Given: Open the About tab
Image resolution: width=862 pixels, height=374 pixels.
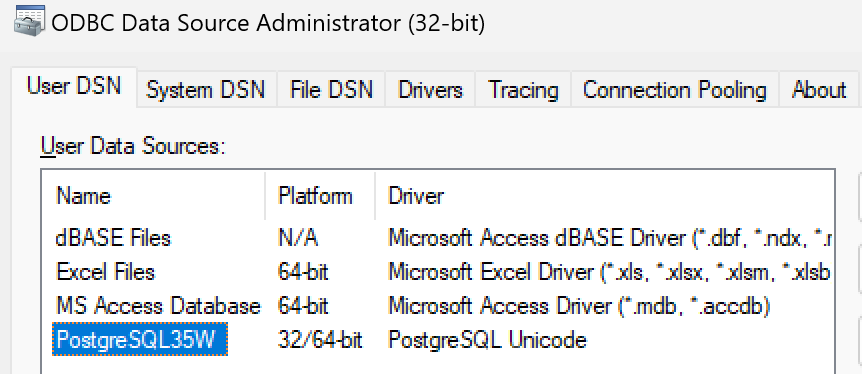Looking at the screenshot, I should [x=819, y=90].
